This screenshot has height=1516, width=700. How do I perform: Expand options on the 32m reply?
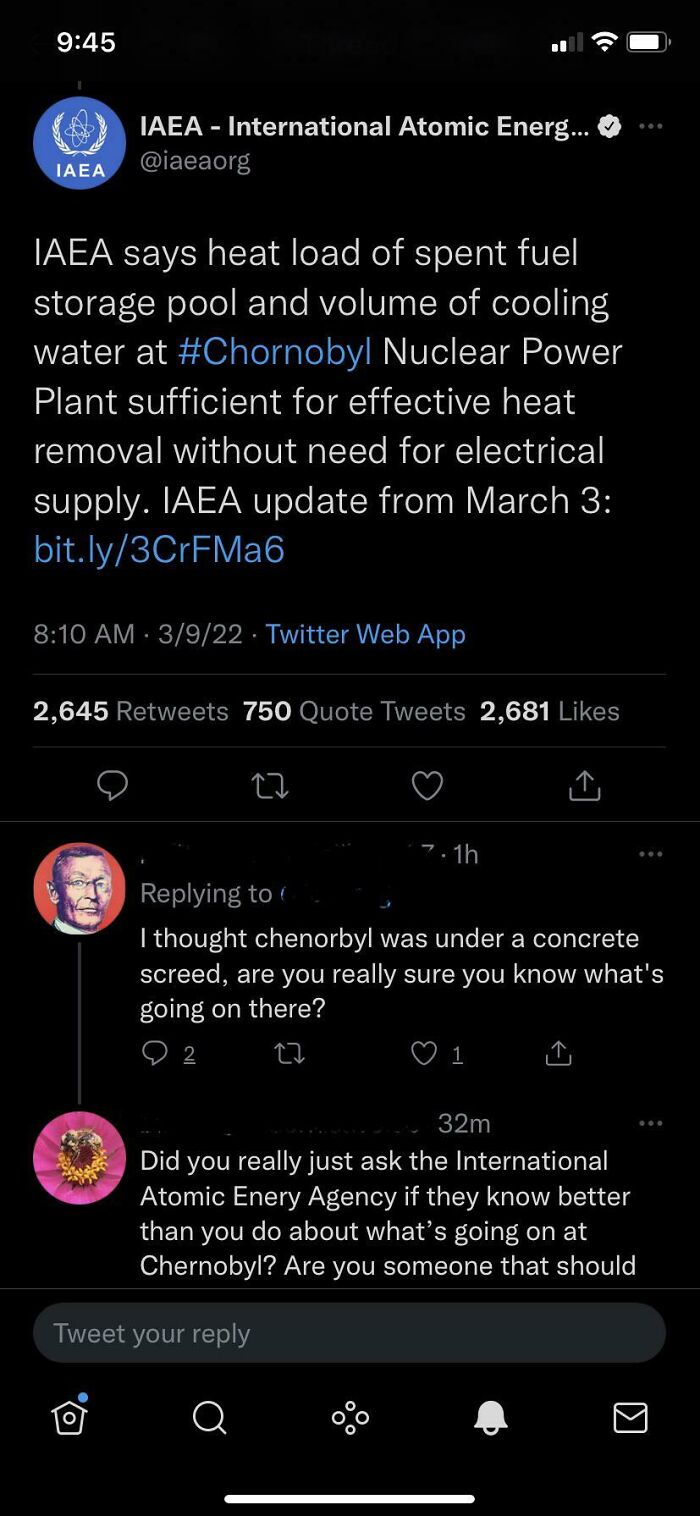point(651,1122)
